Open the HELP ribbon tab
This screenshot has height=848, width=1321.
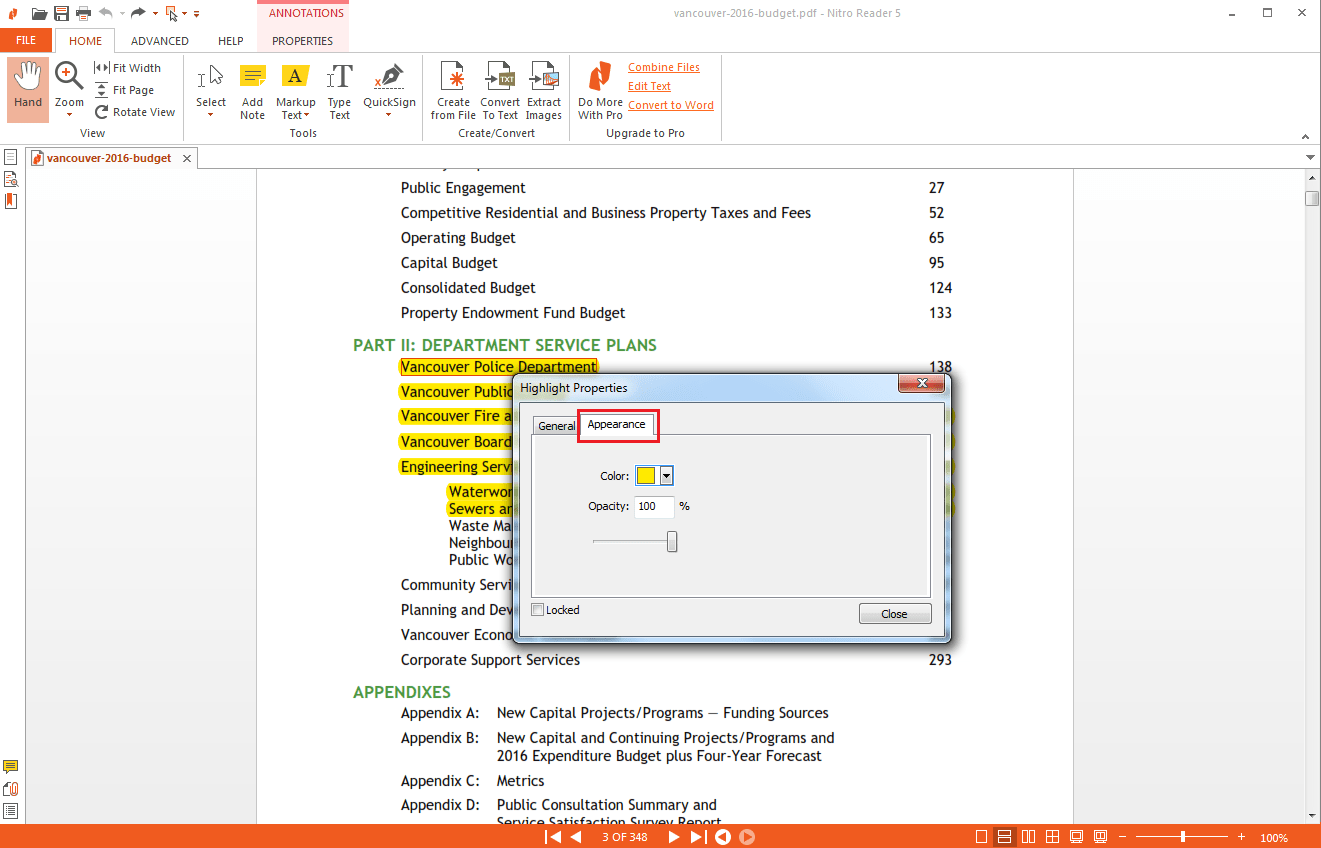[231, 41]
